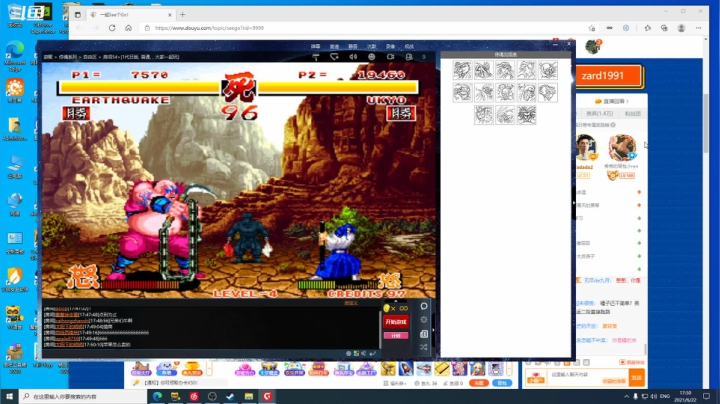Image resolution: width=720 pixels, height=404 pixels.
Task: Select third character portrait in top row
Action: pyautogui.click(x=505, y=70)
